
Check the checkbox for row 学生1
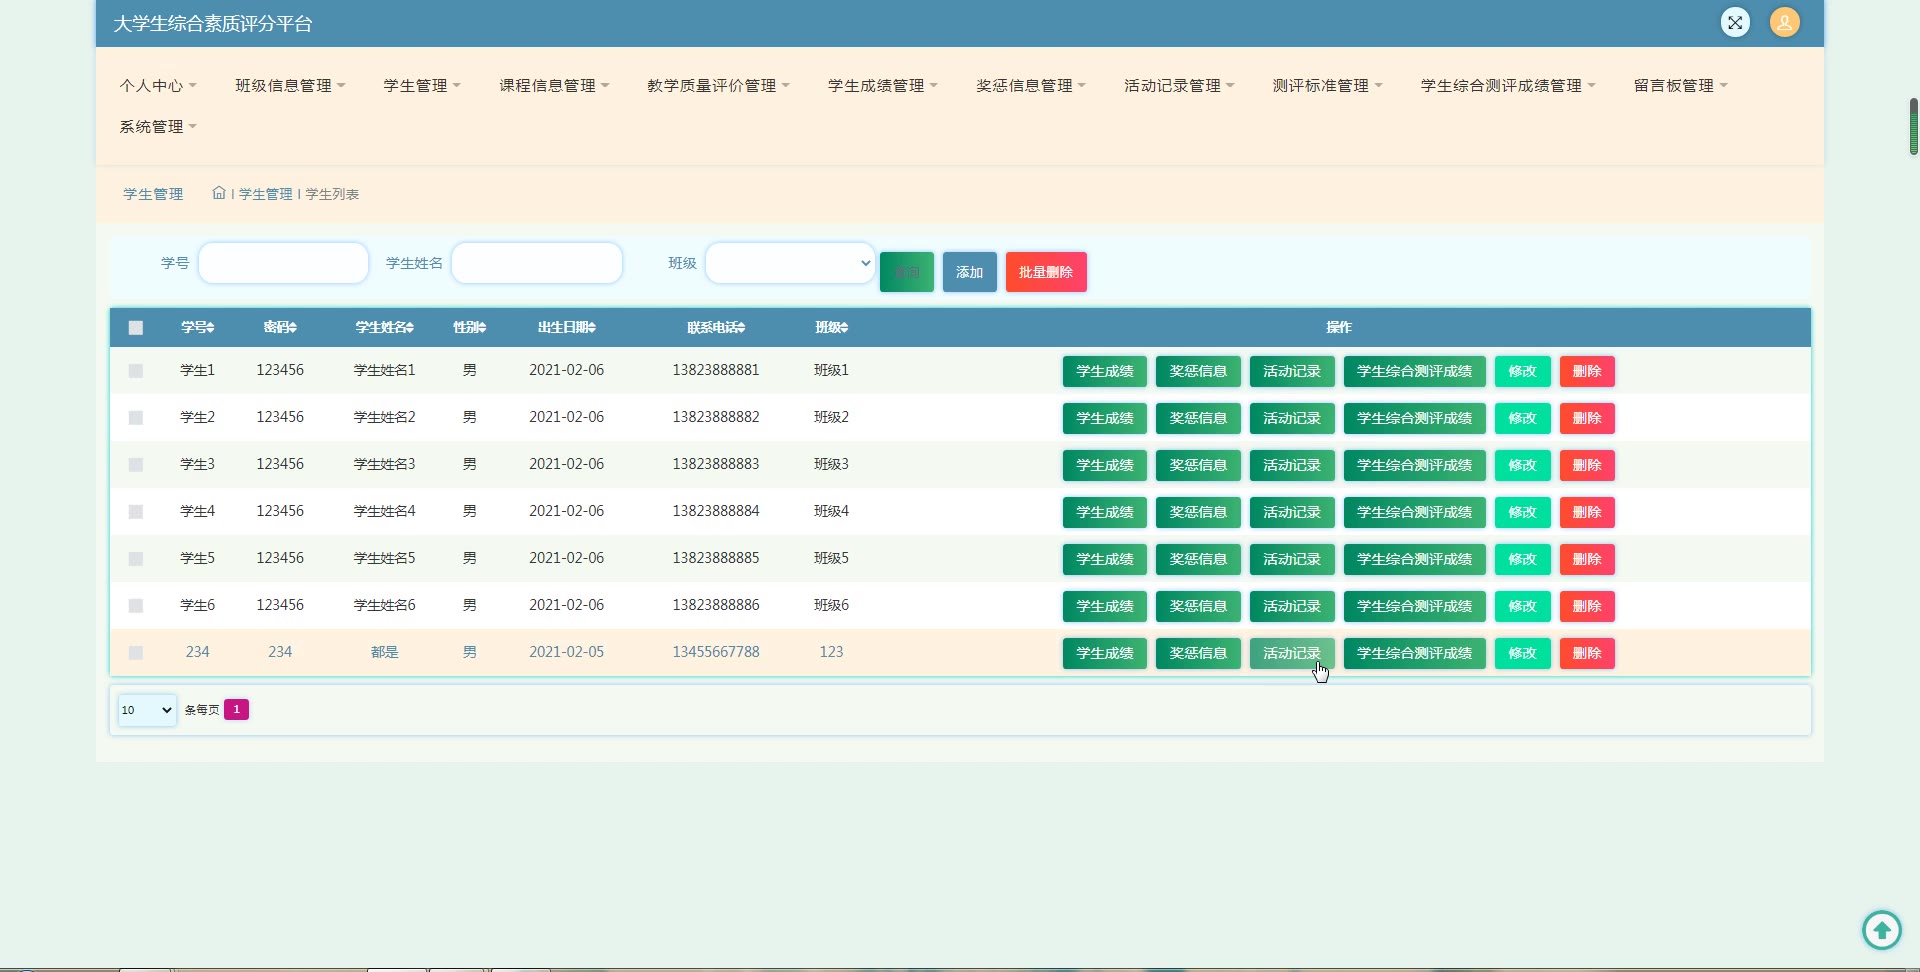point(136,371)
